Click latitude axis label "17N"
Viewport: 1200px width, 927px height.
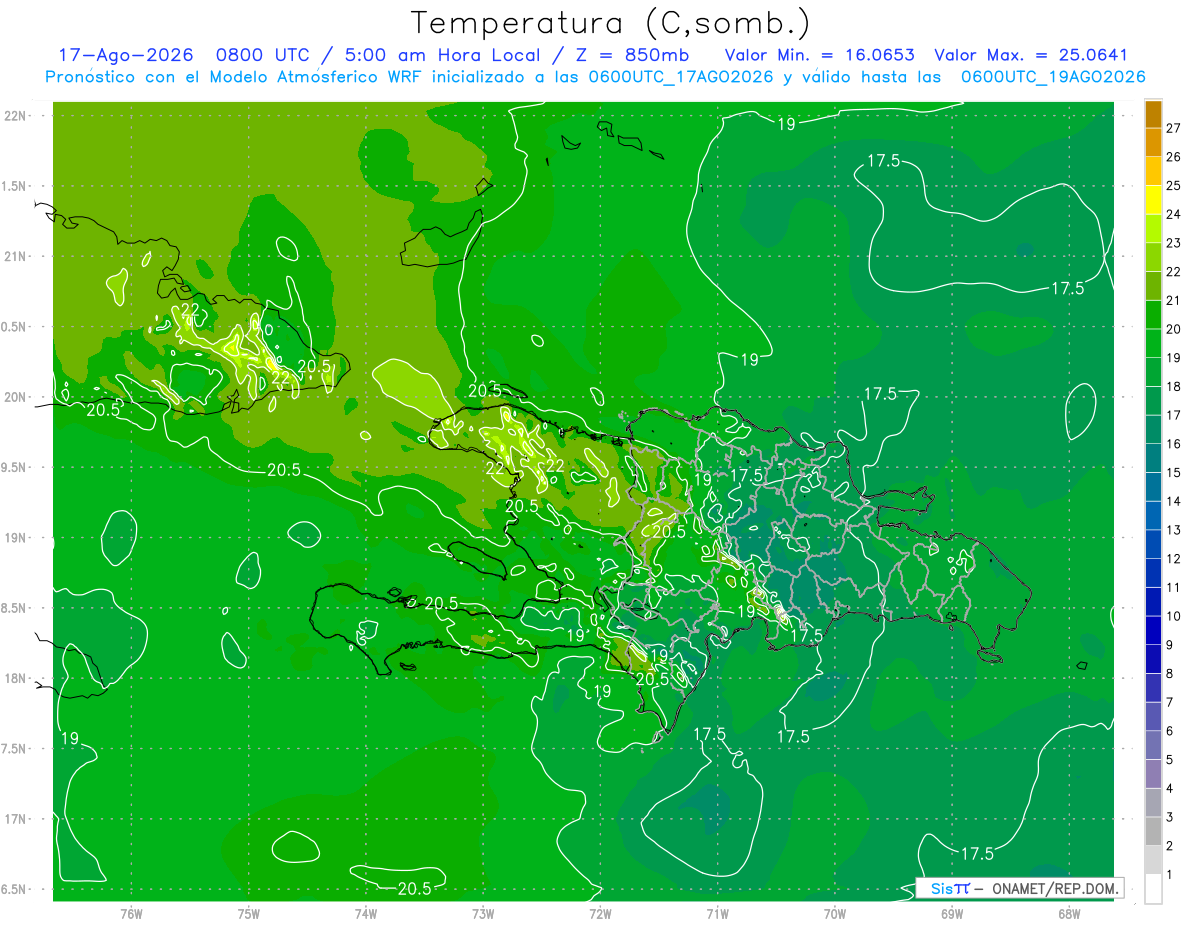17,819
